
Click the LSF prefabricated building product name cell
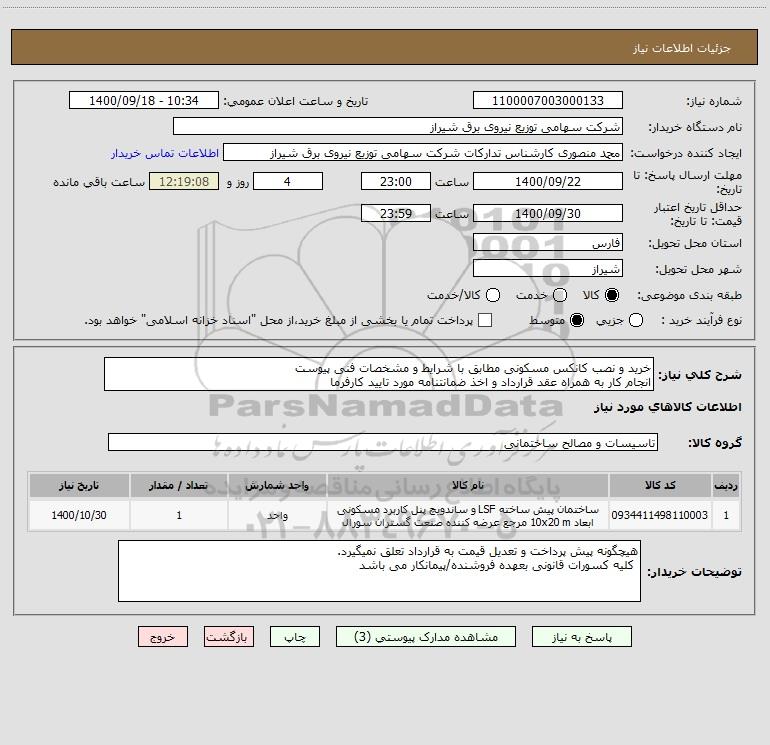click(x=468, y=515)
